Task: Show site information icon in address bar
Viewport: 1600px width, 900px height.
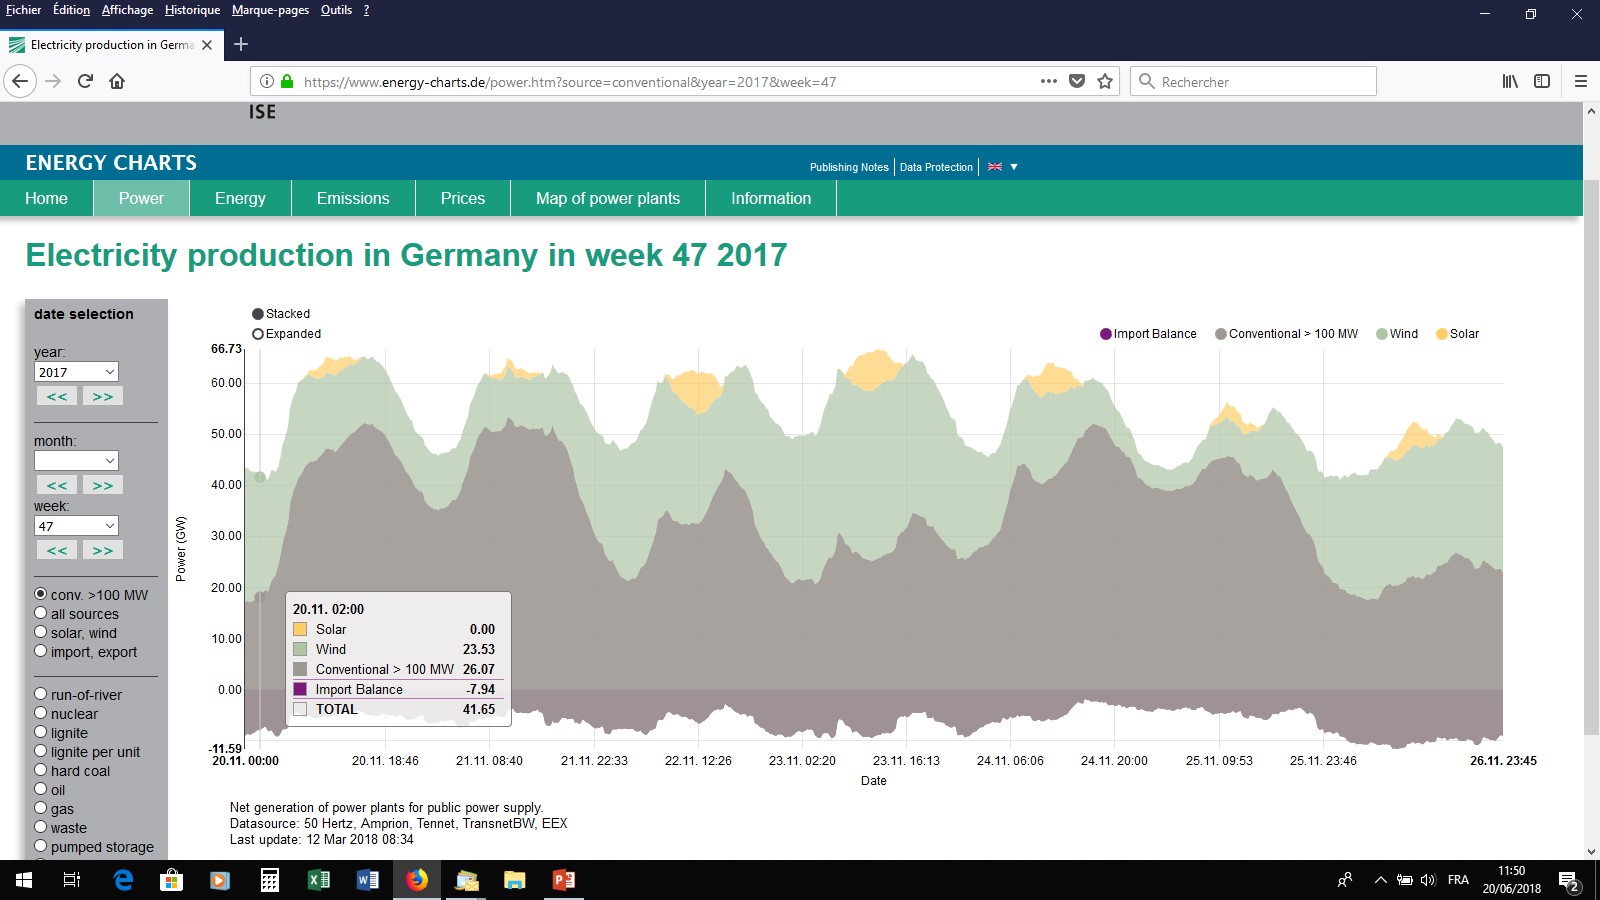Action: point(267,81)
